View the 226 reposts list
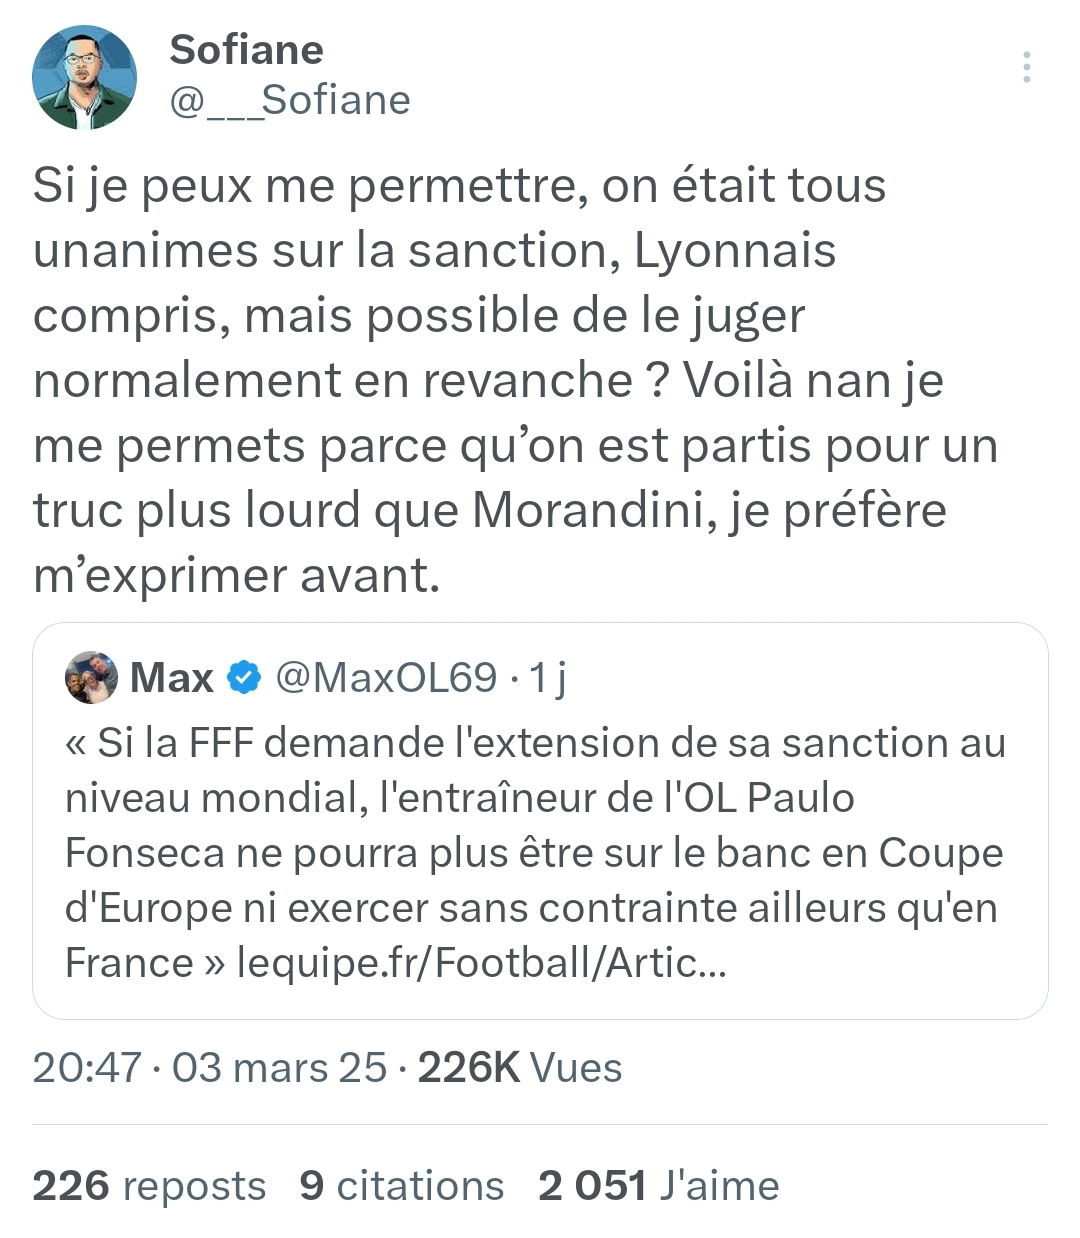 pos(150,1186)
